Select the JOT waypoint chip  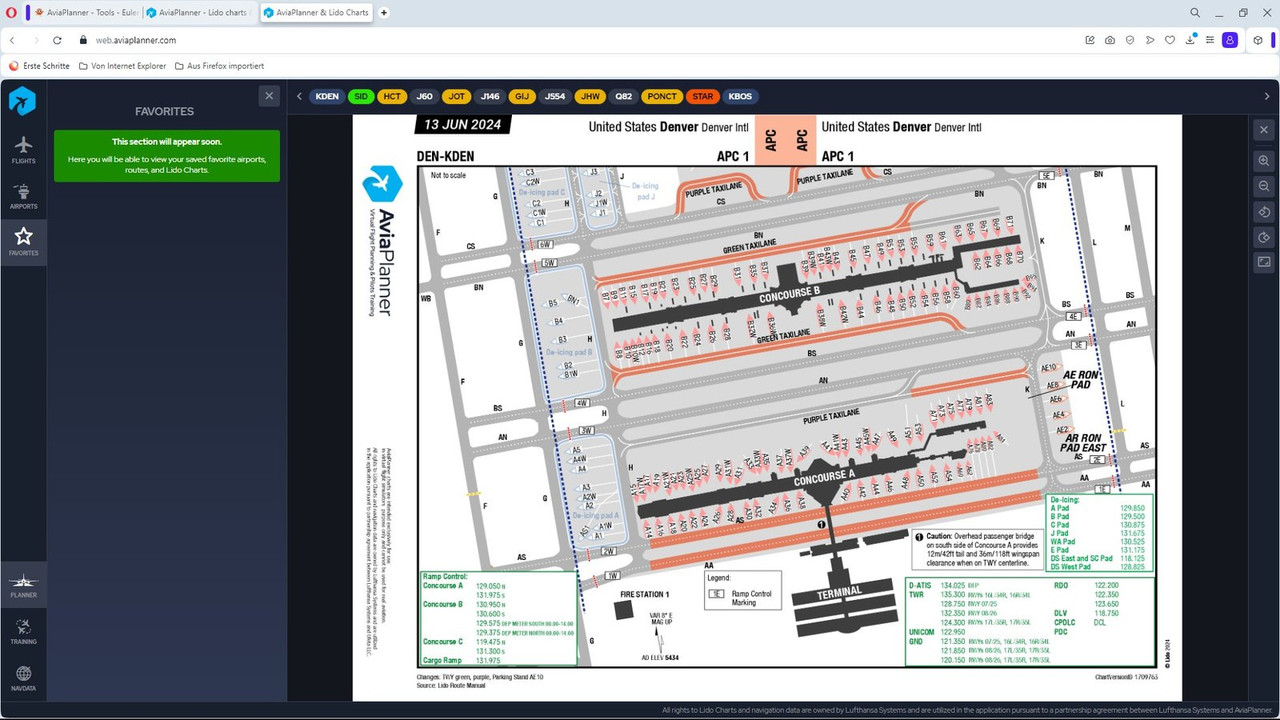point(457,96)
